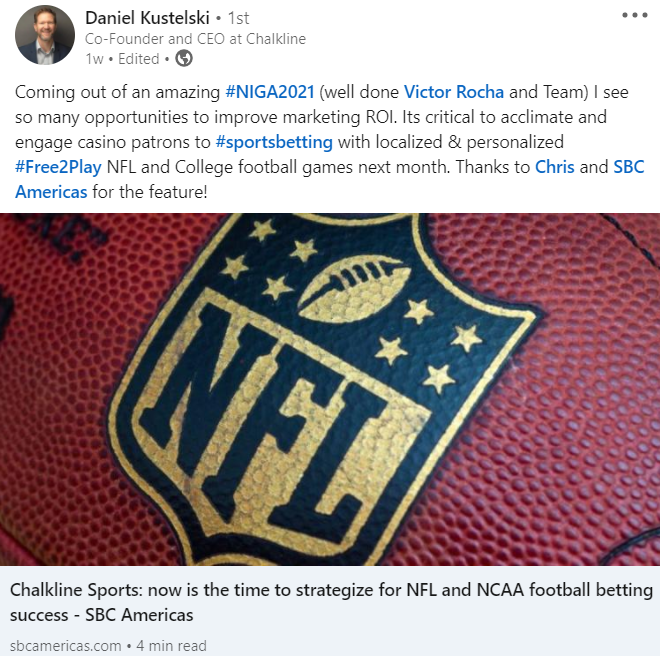Open the Chris profile mention
Image resolution: width=660 pixels, height=656 pixels.
(x=554, y=167)
